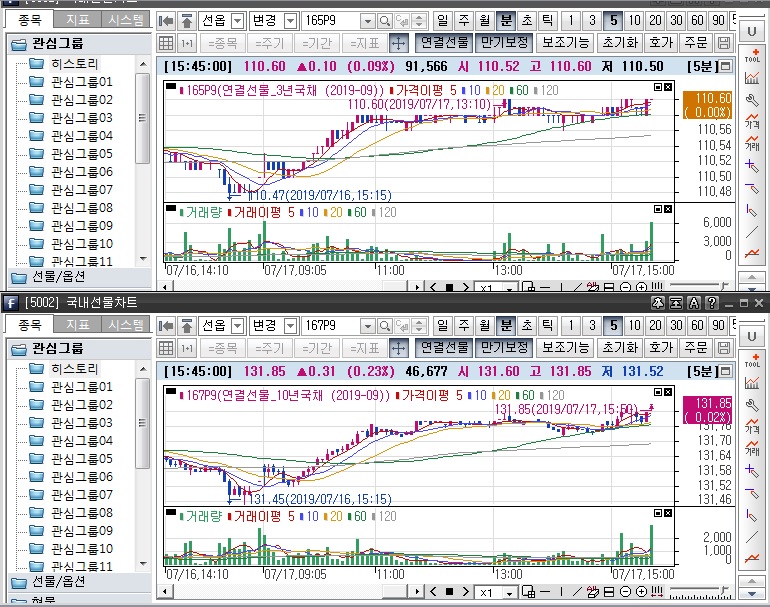Click the code stepper arrows in 167P9 window
The width and height of the screenshot is (770, 607).
coord(418,326)
